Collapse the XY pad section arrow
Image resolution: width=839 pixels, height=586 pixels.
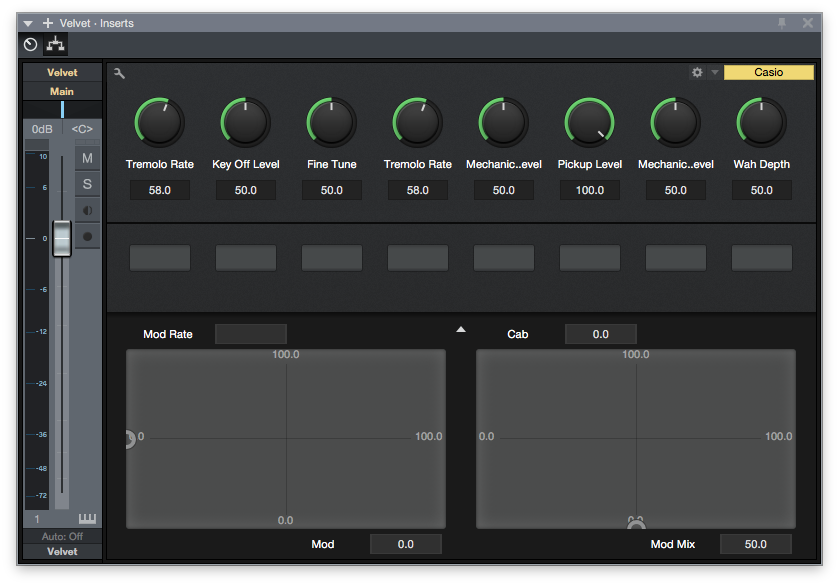[x=461, y=329]
